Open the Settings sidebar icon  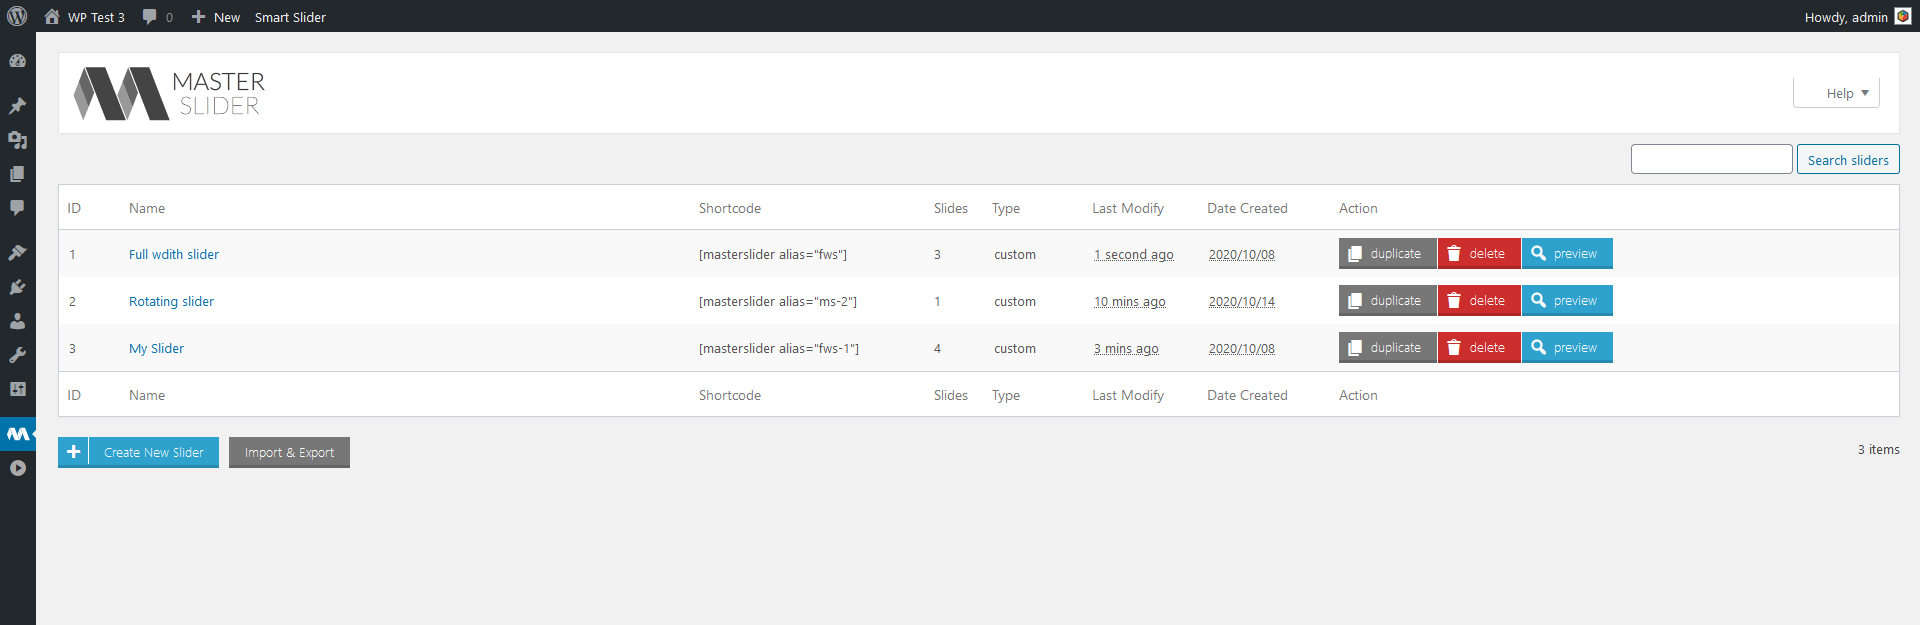[17, 389]
